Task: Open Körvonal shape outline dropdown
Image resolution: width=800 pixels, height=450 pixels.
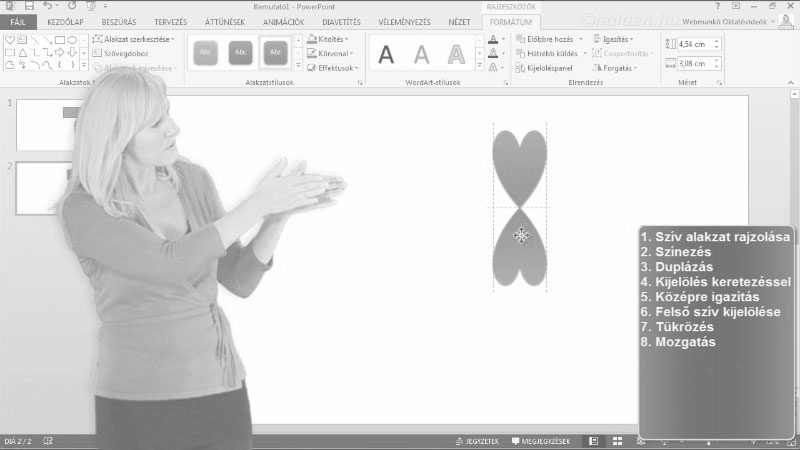Action: point(330,53)
